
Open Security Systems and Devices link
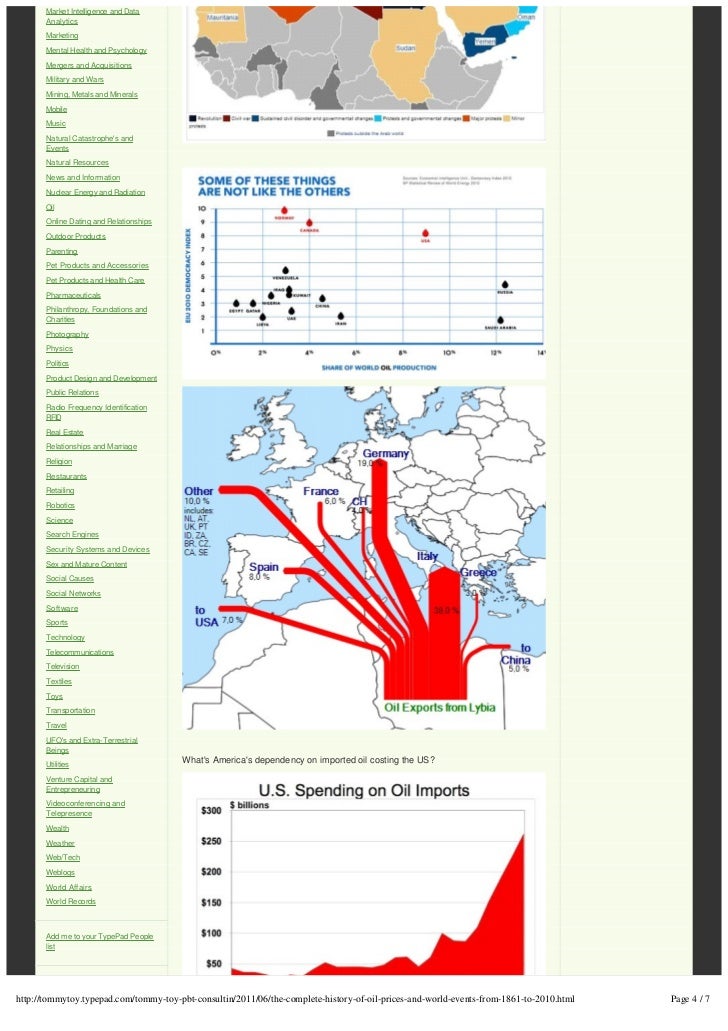pyautogui.click(x=98, y=550)
